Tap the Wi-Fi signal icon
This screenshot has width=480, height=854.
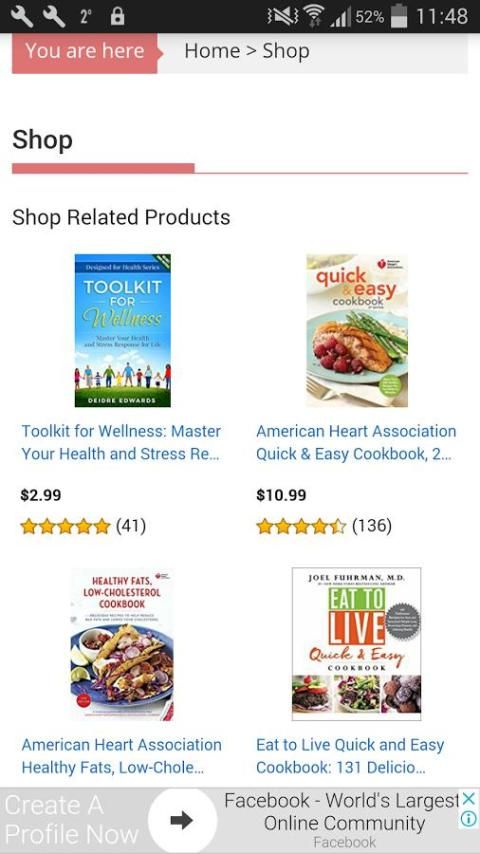click(313, 16)
